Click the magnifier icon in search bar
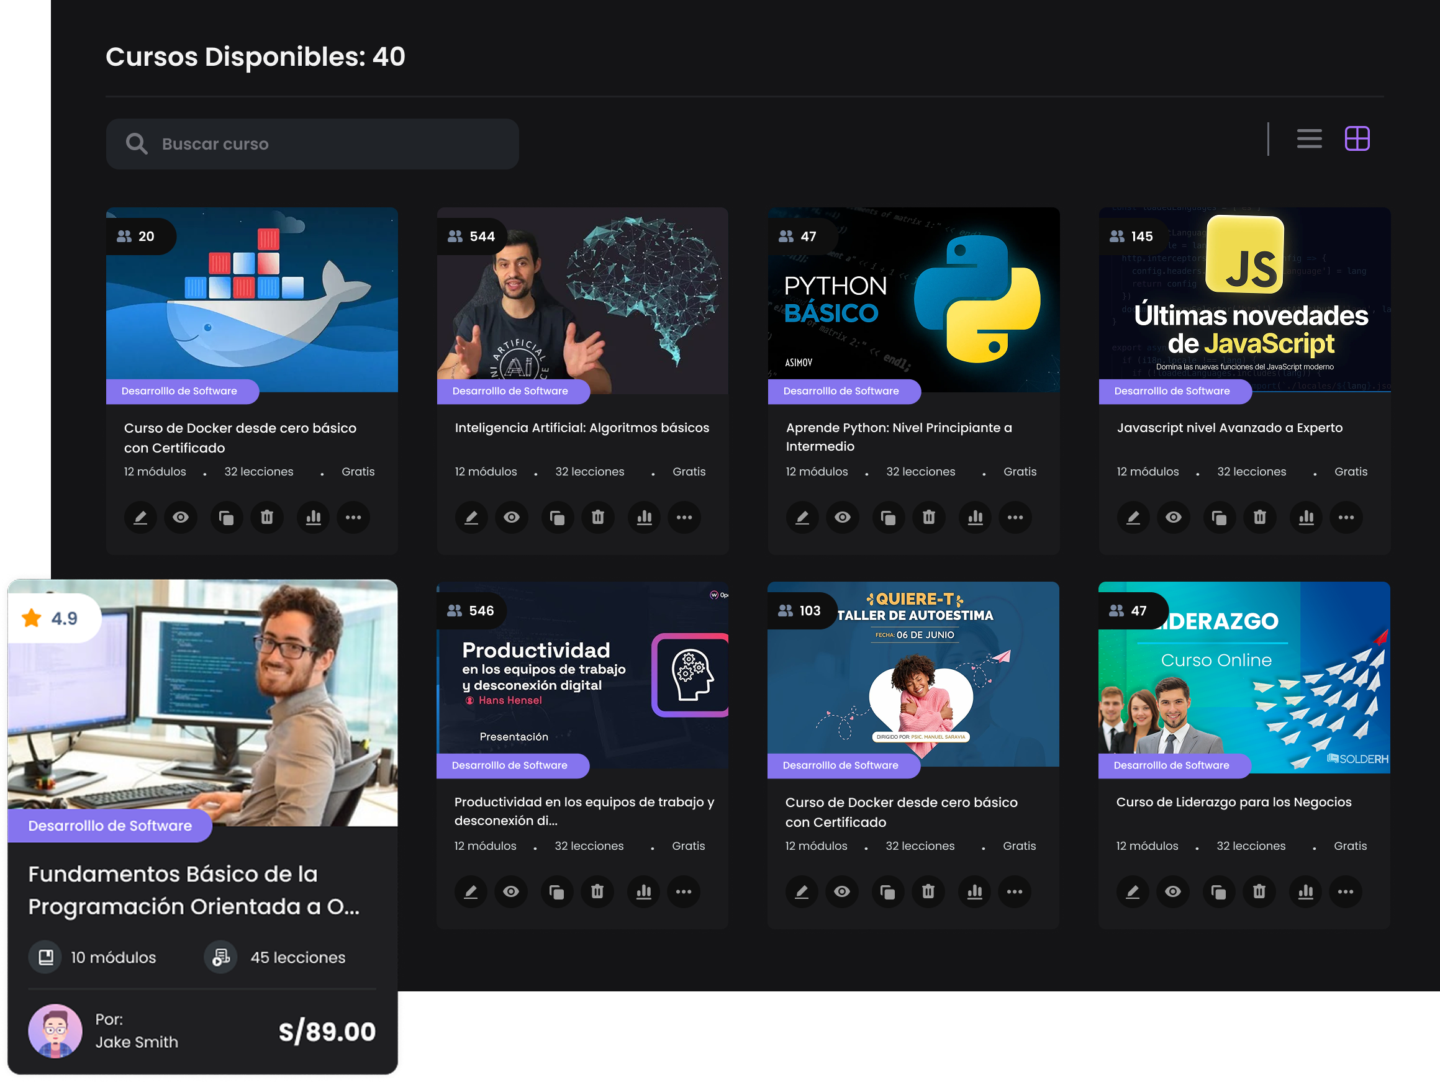Screen dimensions: 1440x1082 [x=137, y=144]
